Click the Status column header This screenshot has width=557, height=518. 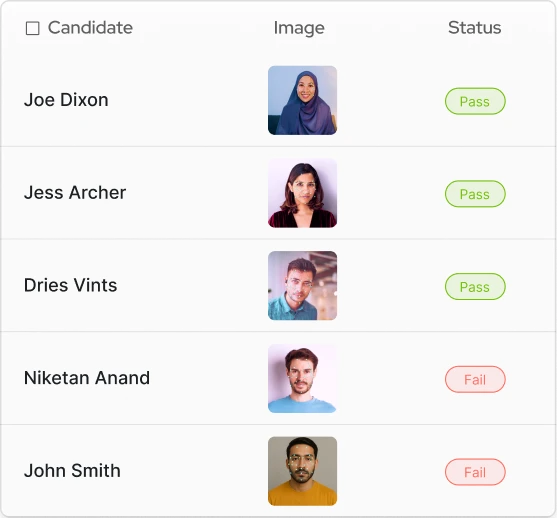[x=475, y=28]
